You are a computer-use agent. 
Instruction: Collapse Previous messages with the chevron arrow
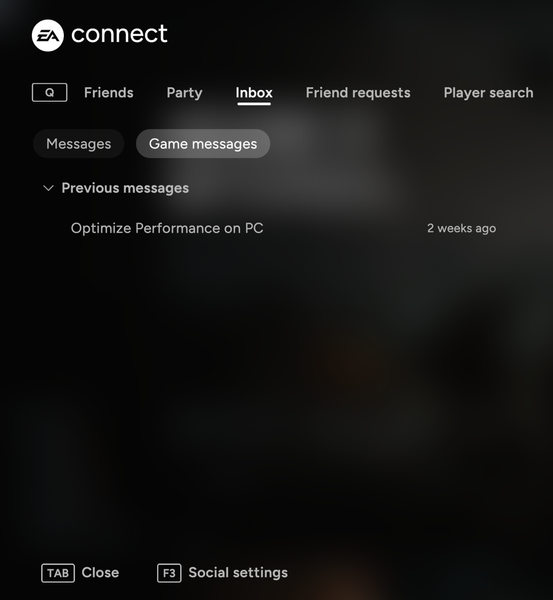(x=48, y=188)
